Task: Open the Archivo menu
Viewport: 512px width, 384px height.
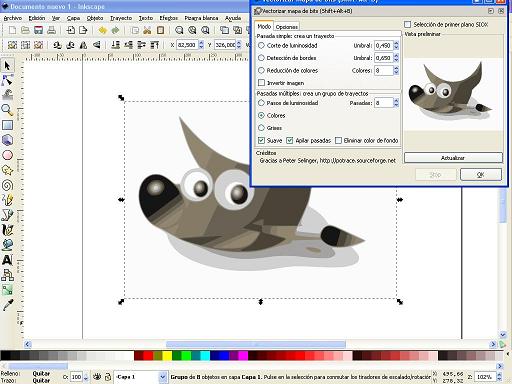Action: pos(13,18)
